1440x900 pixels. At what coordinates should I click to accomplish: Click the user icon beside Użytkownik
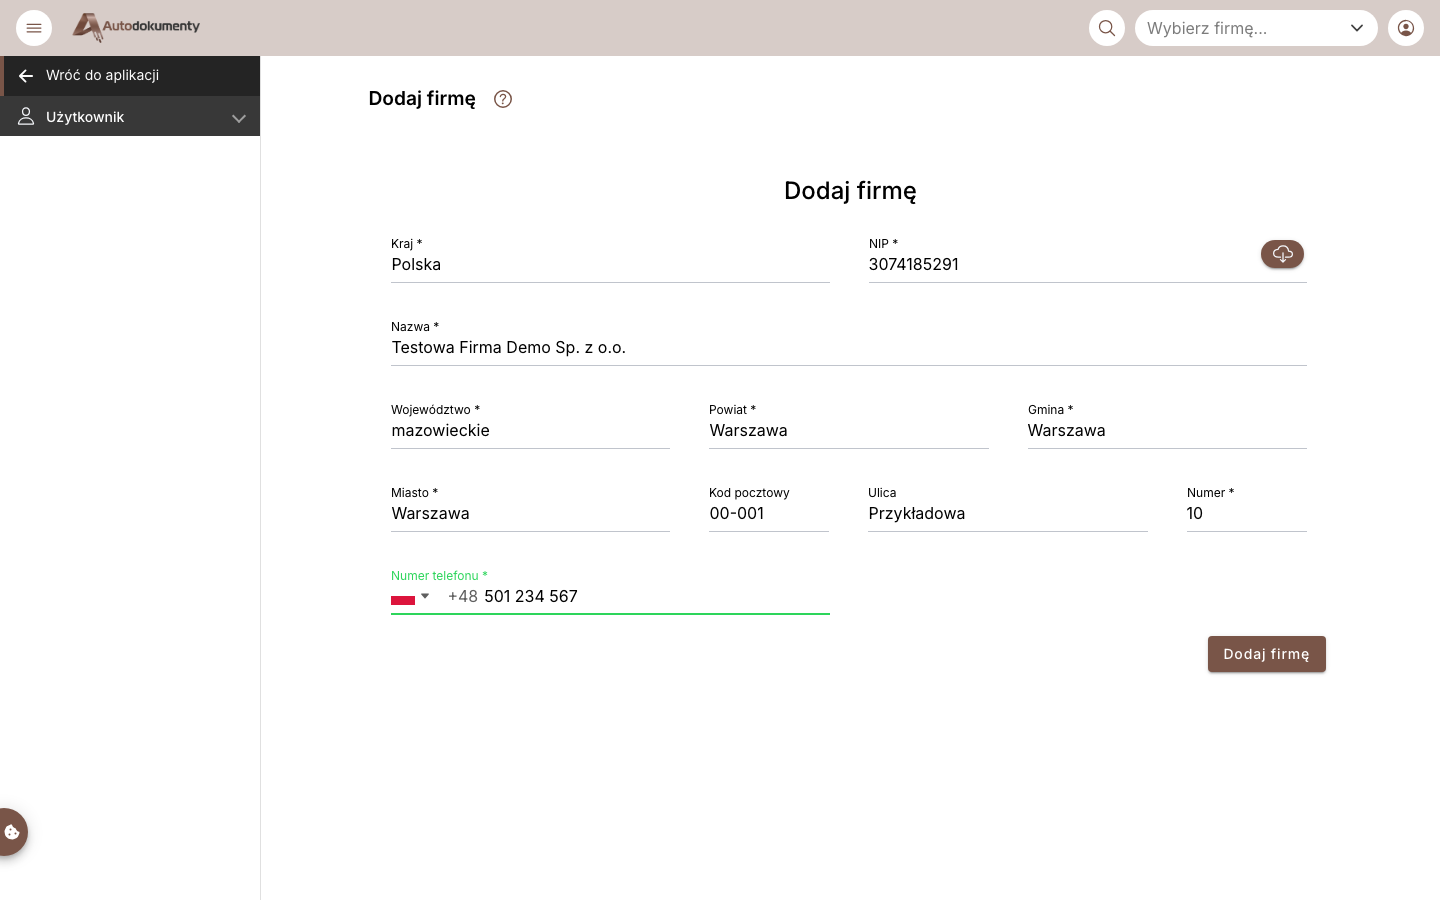point(26,117)
